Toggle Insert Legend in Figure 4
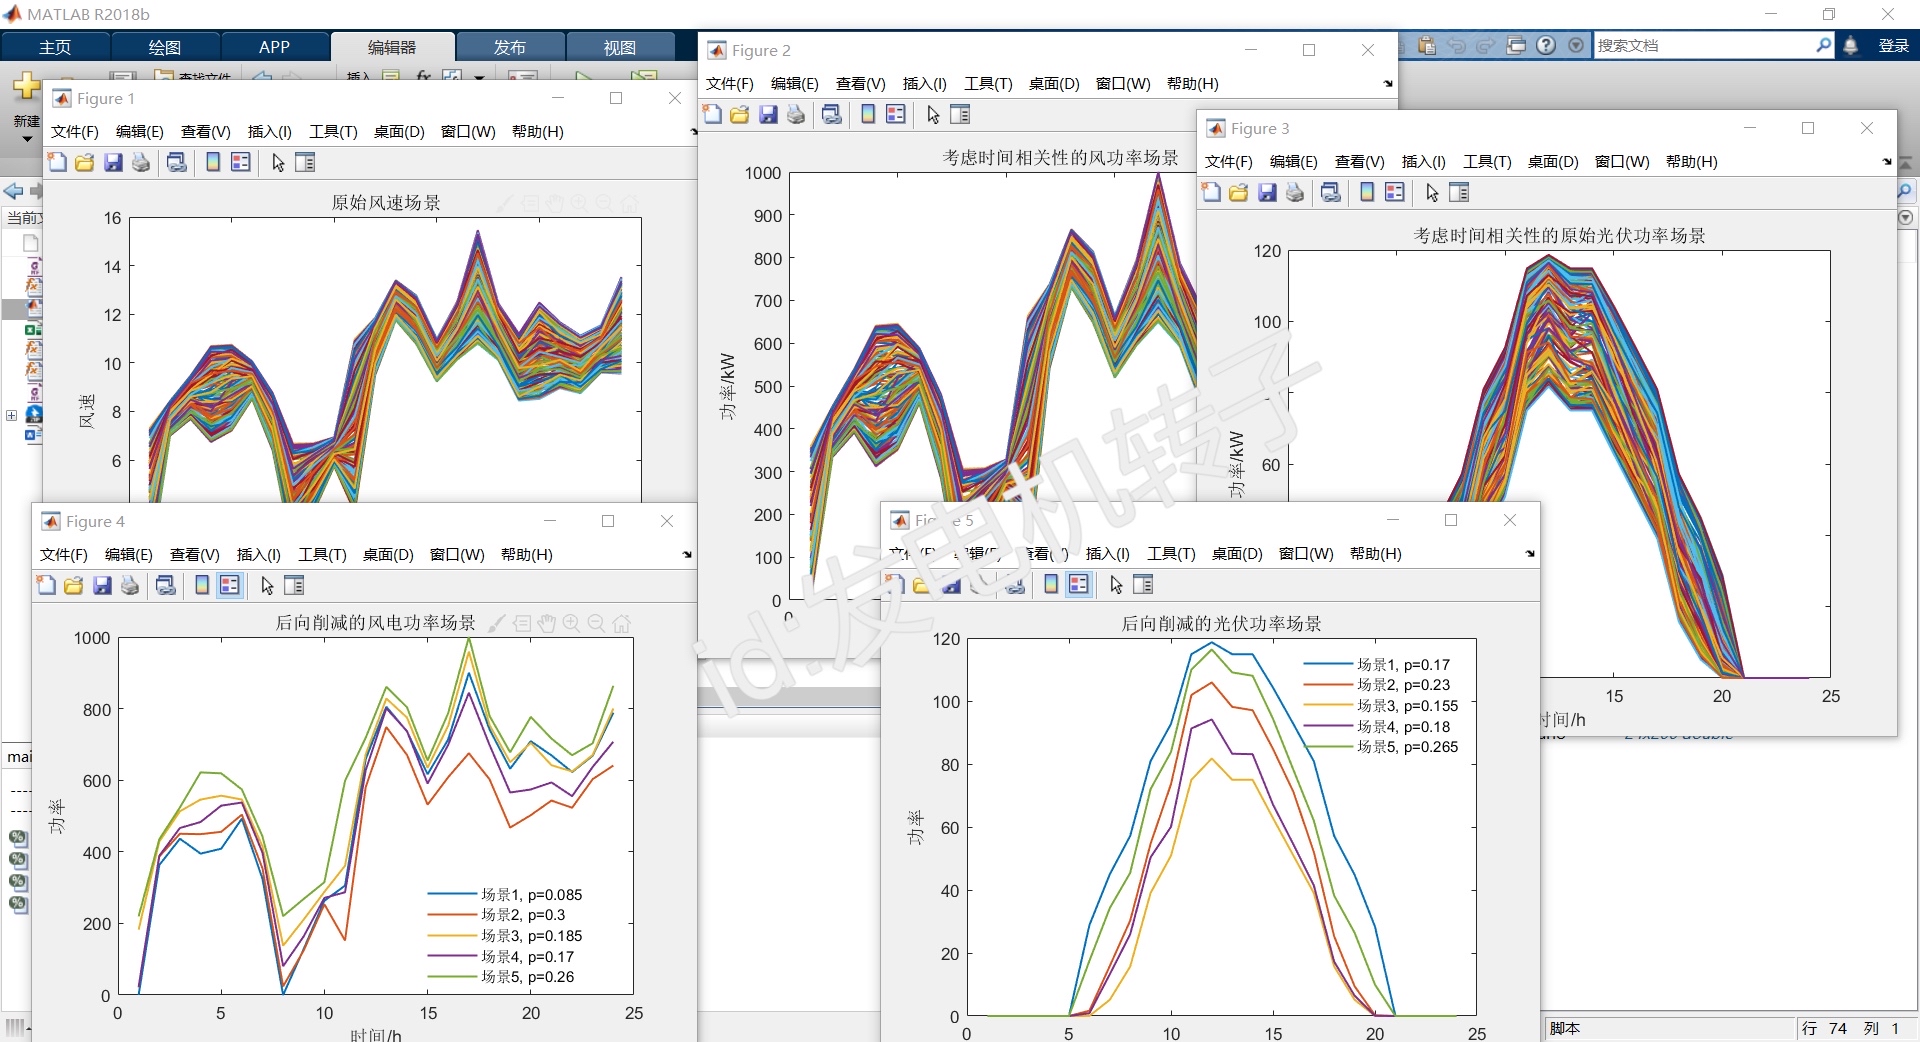The width and height of the screenshot is (1920, 1042). click(x=230, y=585)
